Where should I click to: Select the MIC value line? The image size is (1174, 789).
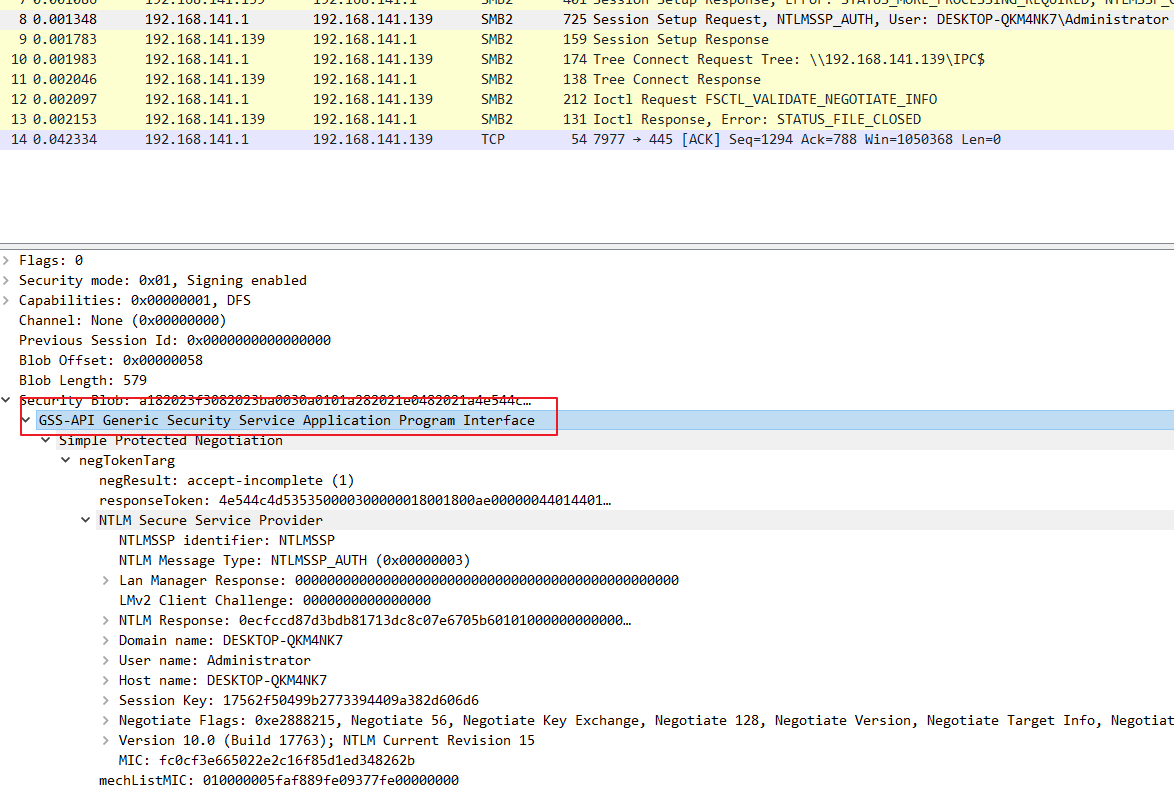(267, 761)
